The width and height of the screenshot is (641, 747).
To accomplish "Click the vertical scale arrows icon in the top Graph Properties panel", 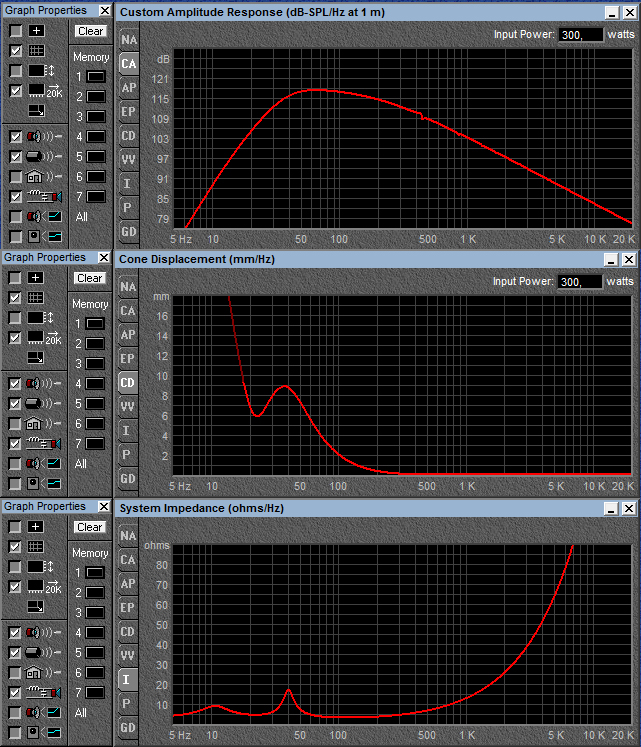I will point(41,71).
